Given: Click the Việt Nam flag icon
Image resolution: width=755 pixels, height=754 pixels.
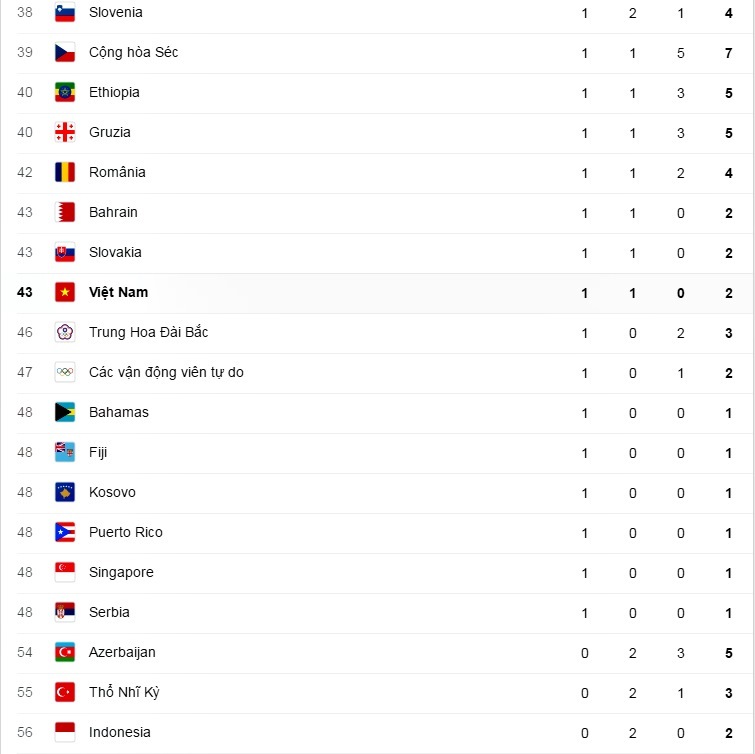Looking at the screenshot, I should (x=65, y=293).
